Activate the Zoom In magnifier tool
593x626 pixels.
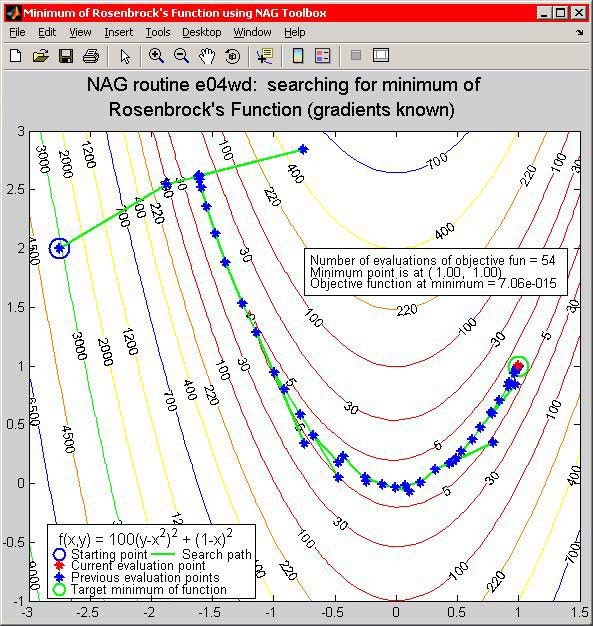tap(156, 56)
